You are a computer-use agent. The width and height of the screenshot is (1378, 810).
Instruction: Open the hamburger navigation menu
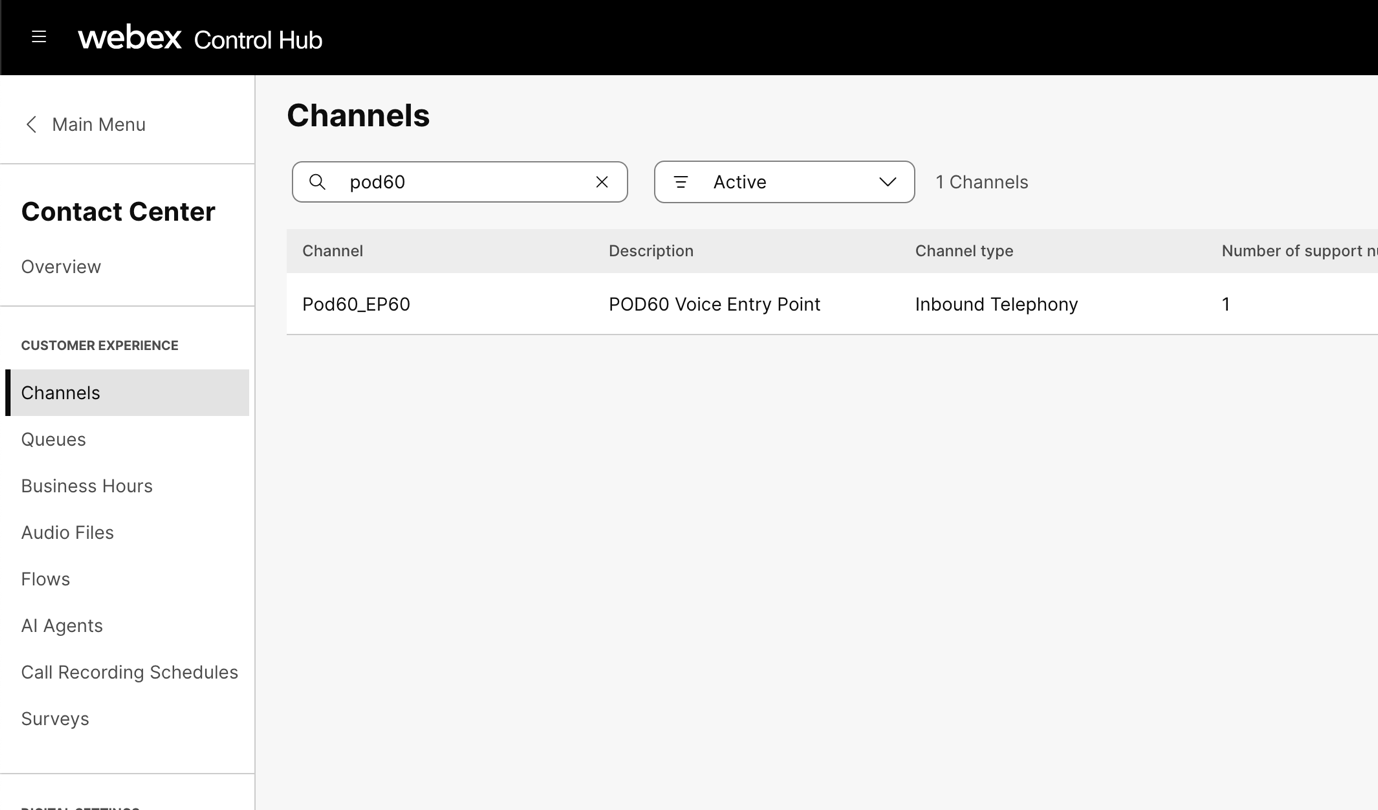[39, 37]
